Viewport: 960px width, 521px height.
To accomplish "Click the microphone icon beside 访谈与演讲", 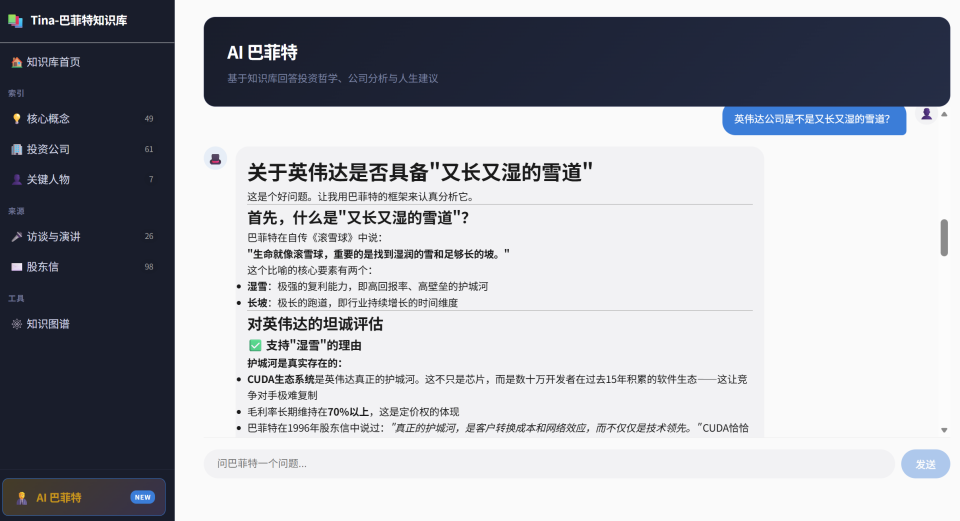I will click(x=17, y=236).
